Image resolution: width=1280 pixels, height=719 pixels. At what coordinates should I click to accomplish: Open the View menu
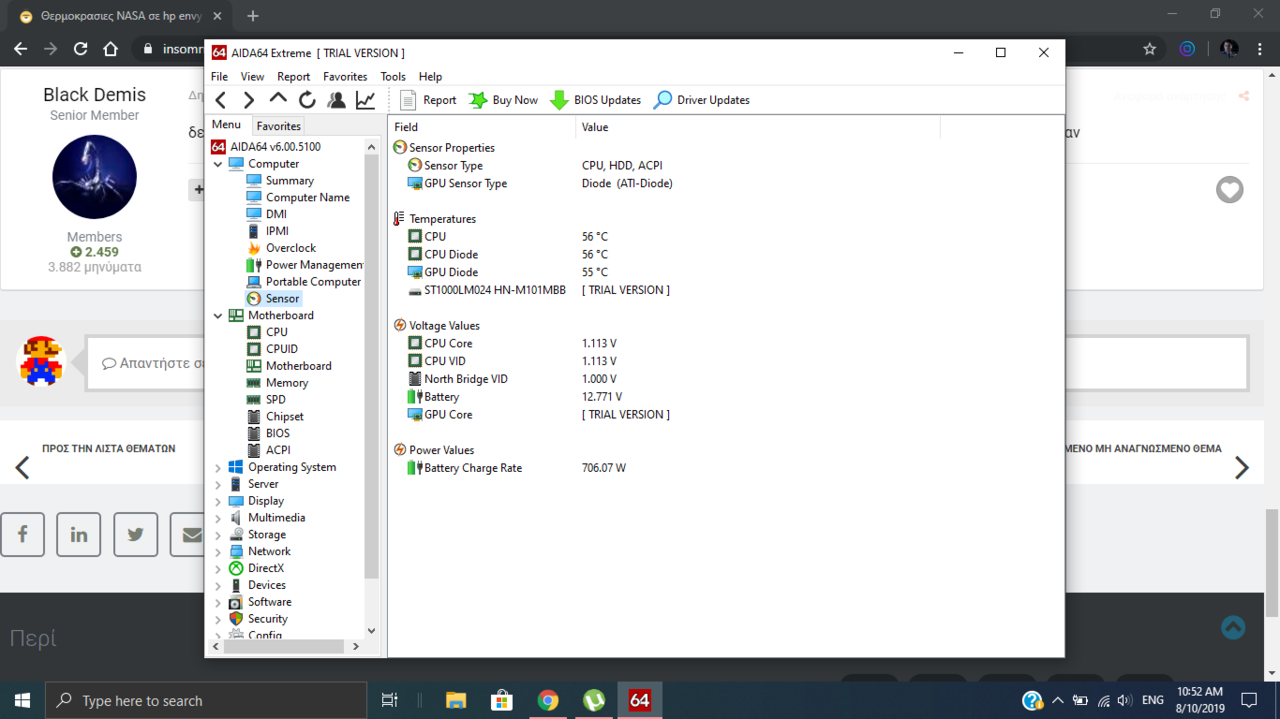coord(252,76)
